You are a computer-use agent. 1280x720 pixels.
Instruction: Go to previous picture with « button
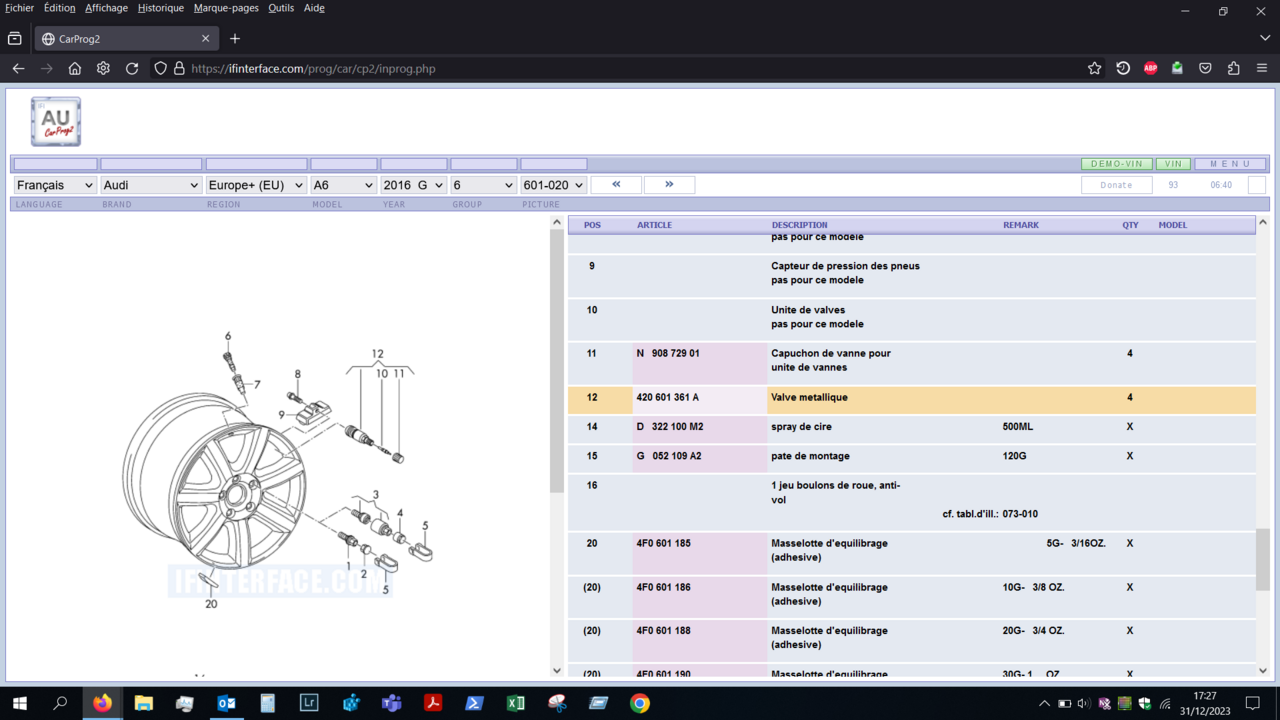coord(616,185)
